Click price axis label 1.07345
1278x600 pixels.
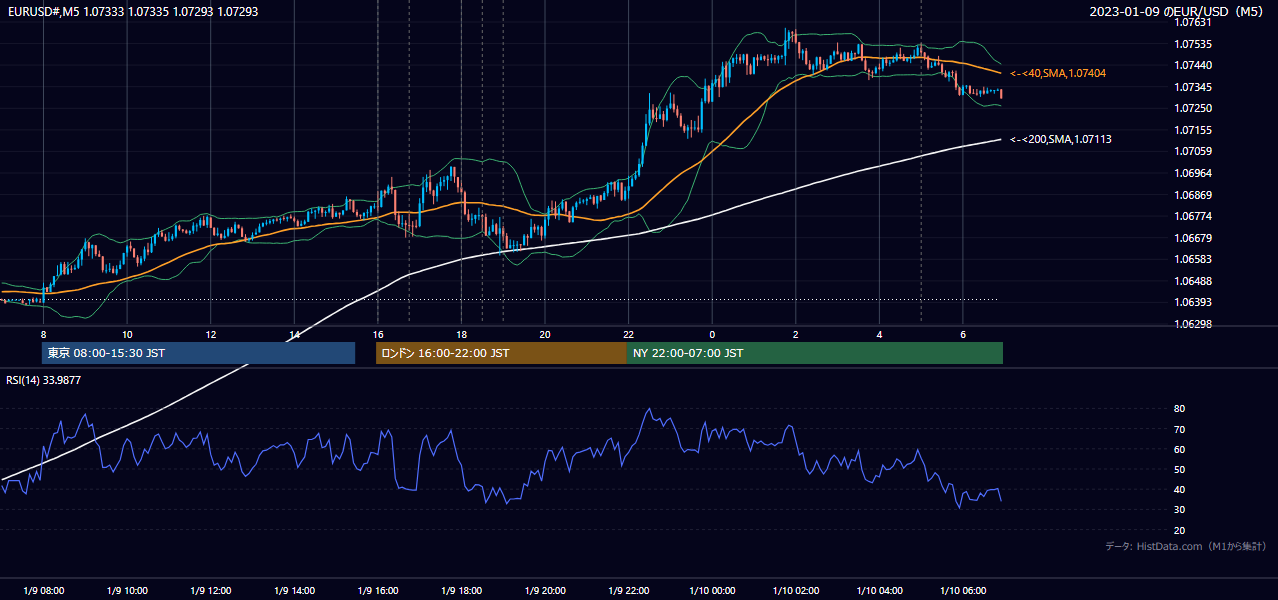1193,87
